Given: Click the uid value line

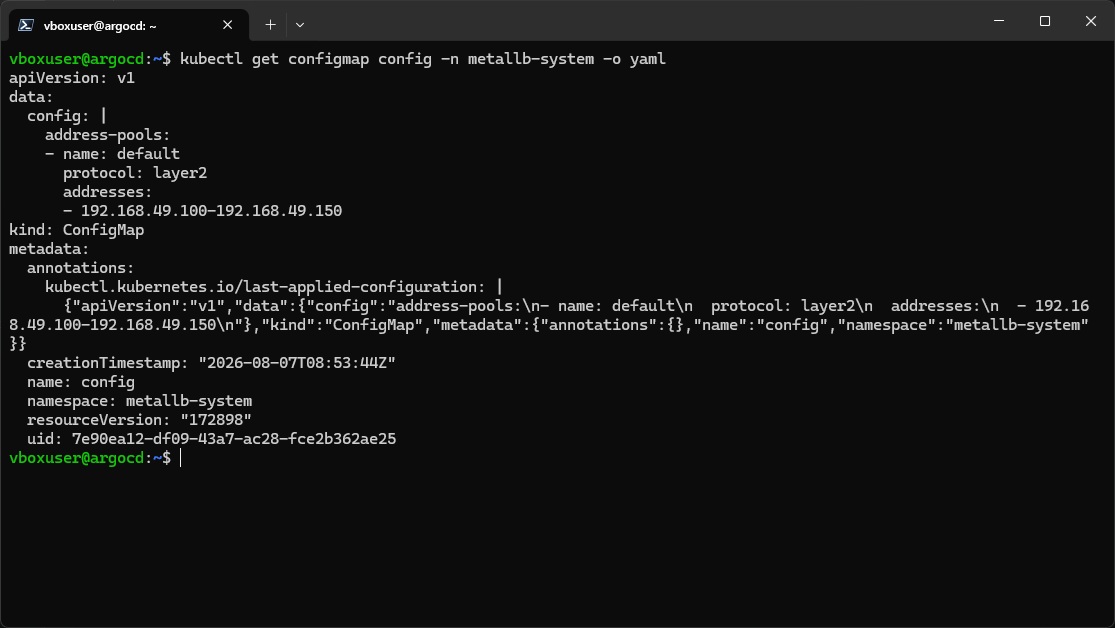Looking at the screenshot, I should [211, 439].
